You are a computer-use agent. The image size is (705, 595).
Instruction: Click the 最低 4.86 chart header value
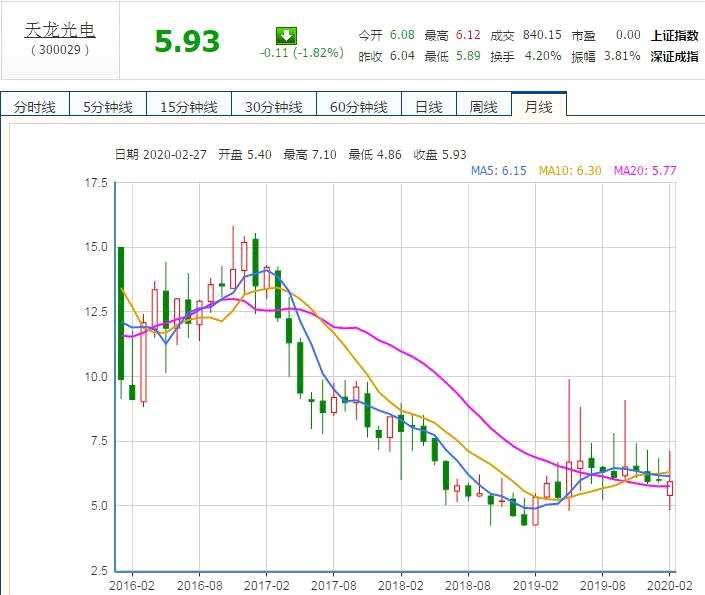(375, 155)
